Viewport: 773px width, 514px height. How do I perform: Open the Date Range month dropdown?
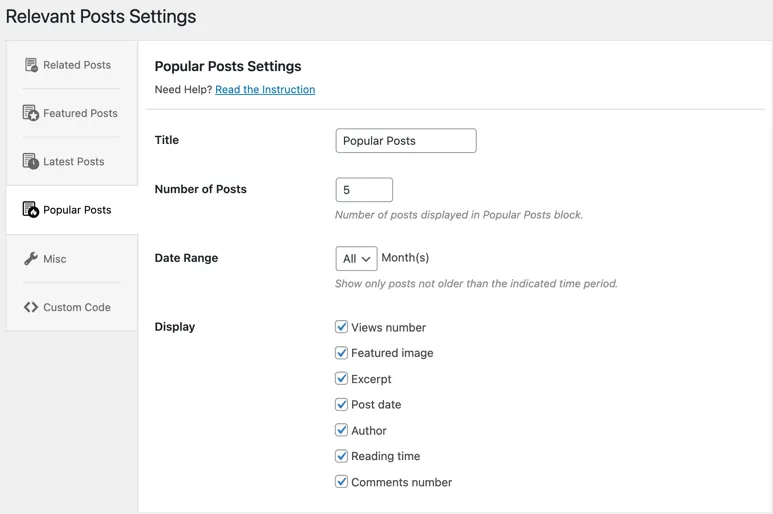point(356,259)
